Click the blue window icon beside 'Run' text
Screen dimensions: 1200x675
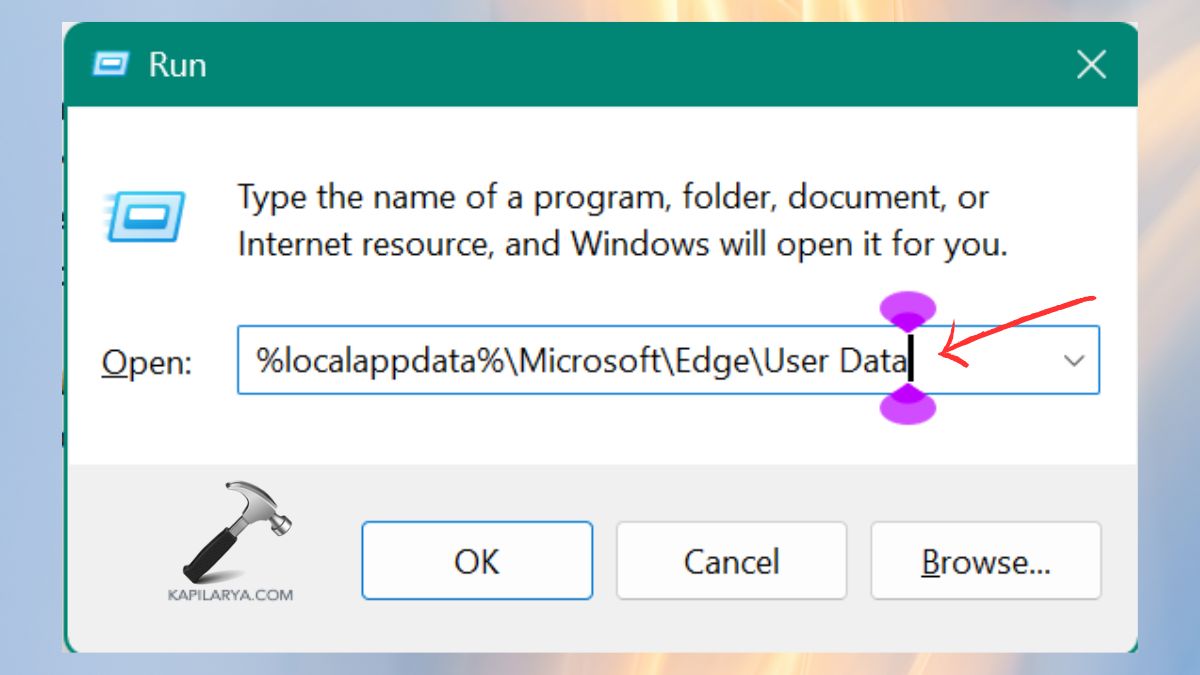click(x=110, y=63)
